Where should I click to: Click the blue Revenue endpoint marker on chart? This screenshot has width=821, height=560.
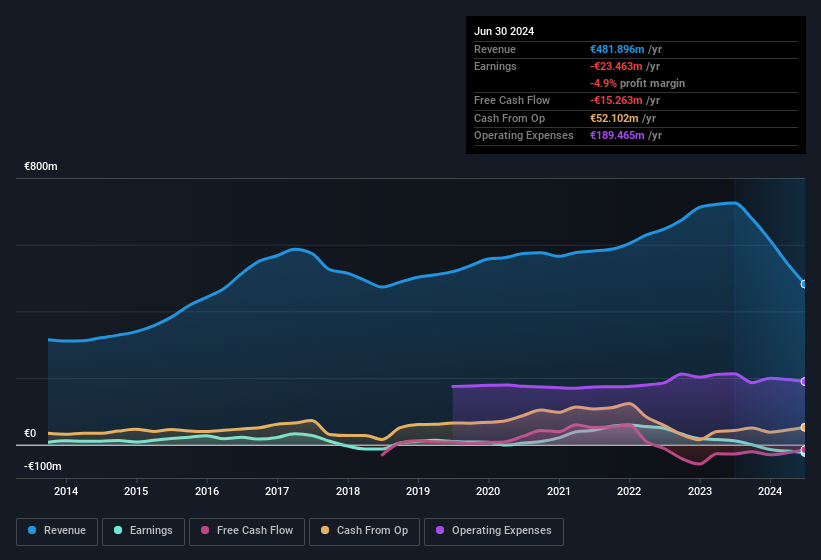click(804, 284)
